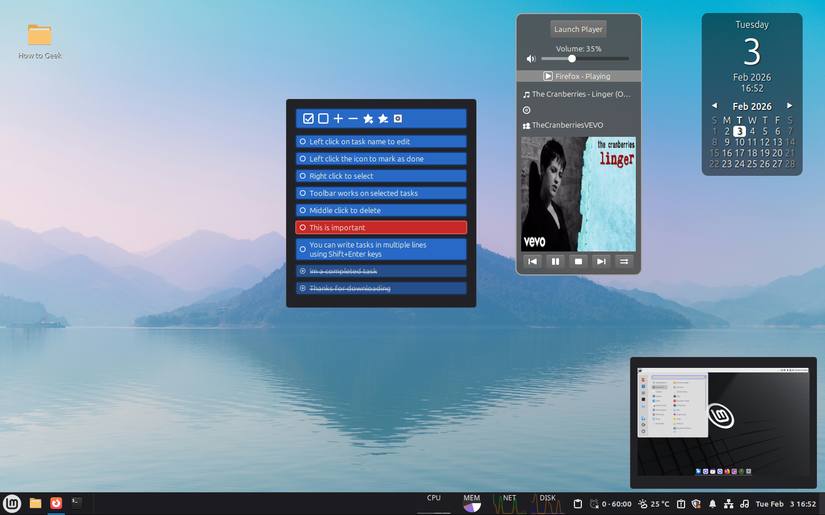Click the empty-box uncheck icon in the task toolbar
The width and height of the screenshot is (825, 515).
323,118
